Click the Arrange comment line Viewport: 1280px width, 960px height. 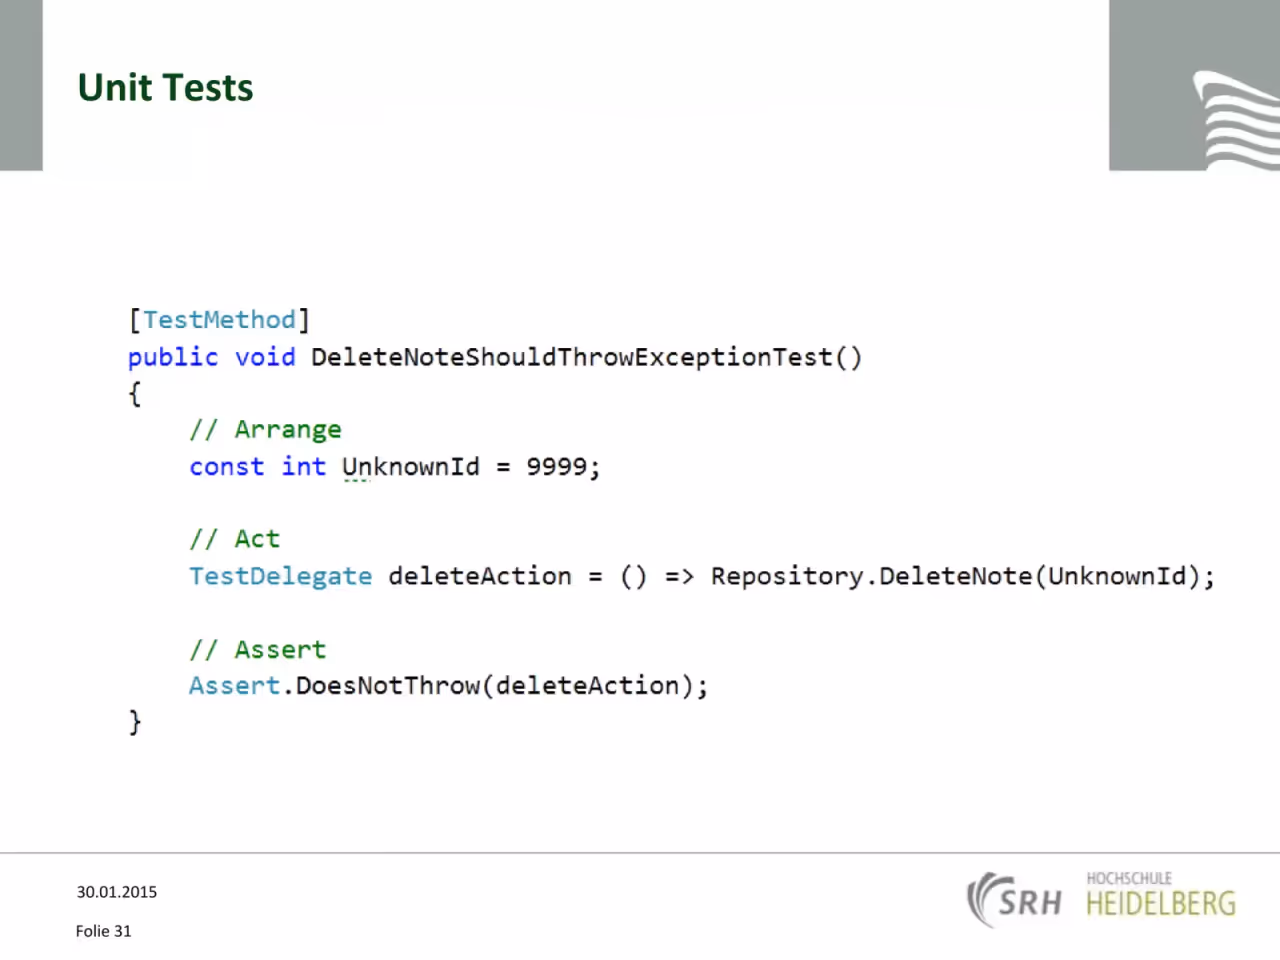[266, 430]
